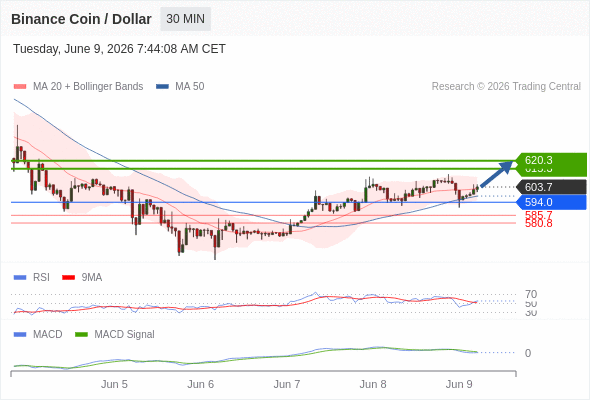Click the RSI 70 level label
Image resolution: width=590 pixels, height=400 pixels.
click(x=531, y=294)
